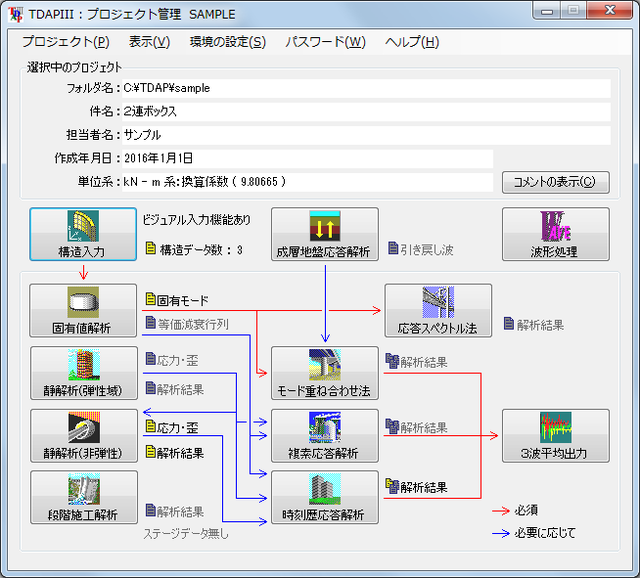Open the 表示(V) menu

click(149, 42)
